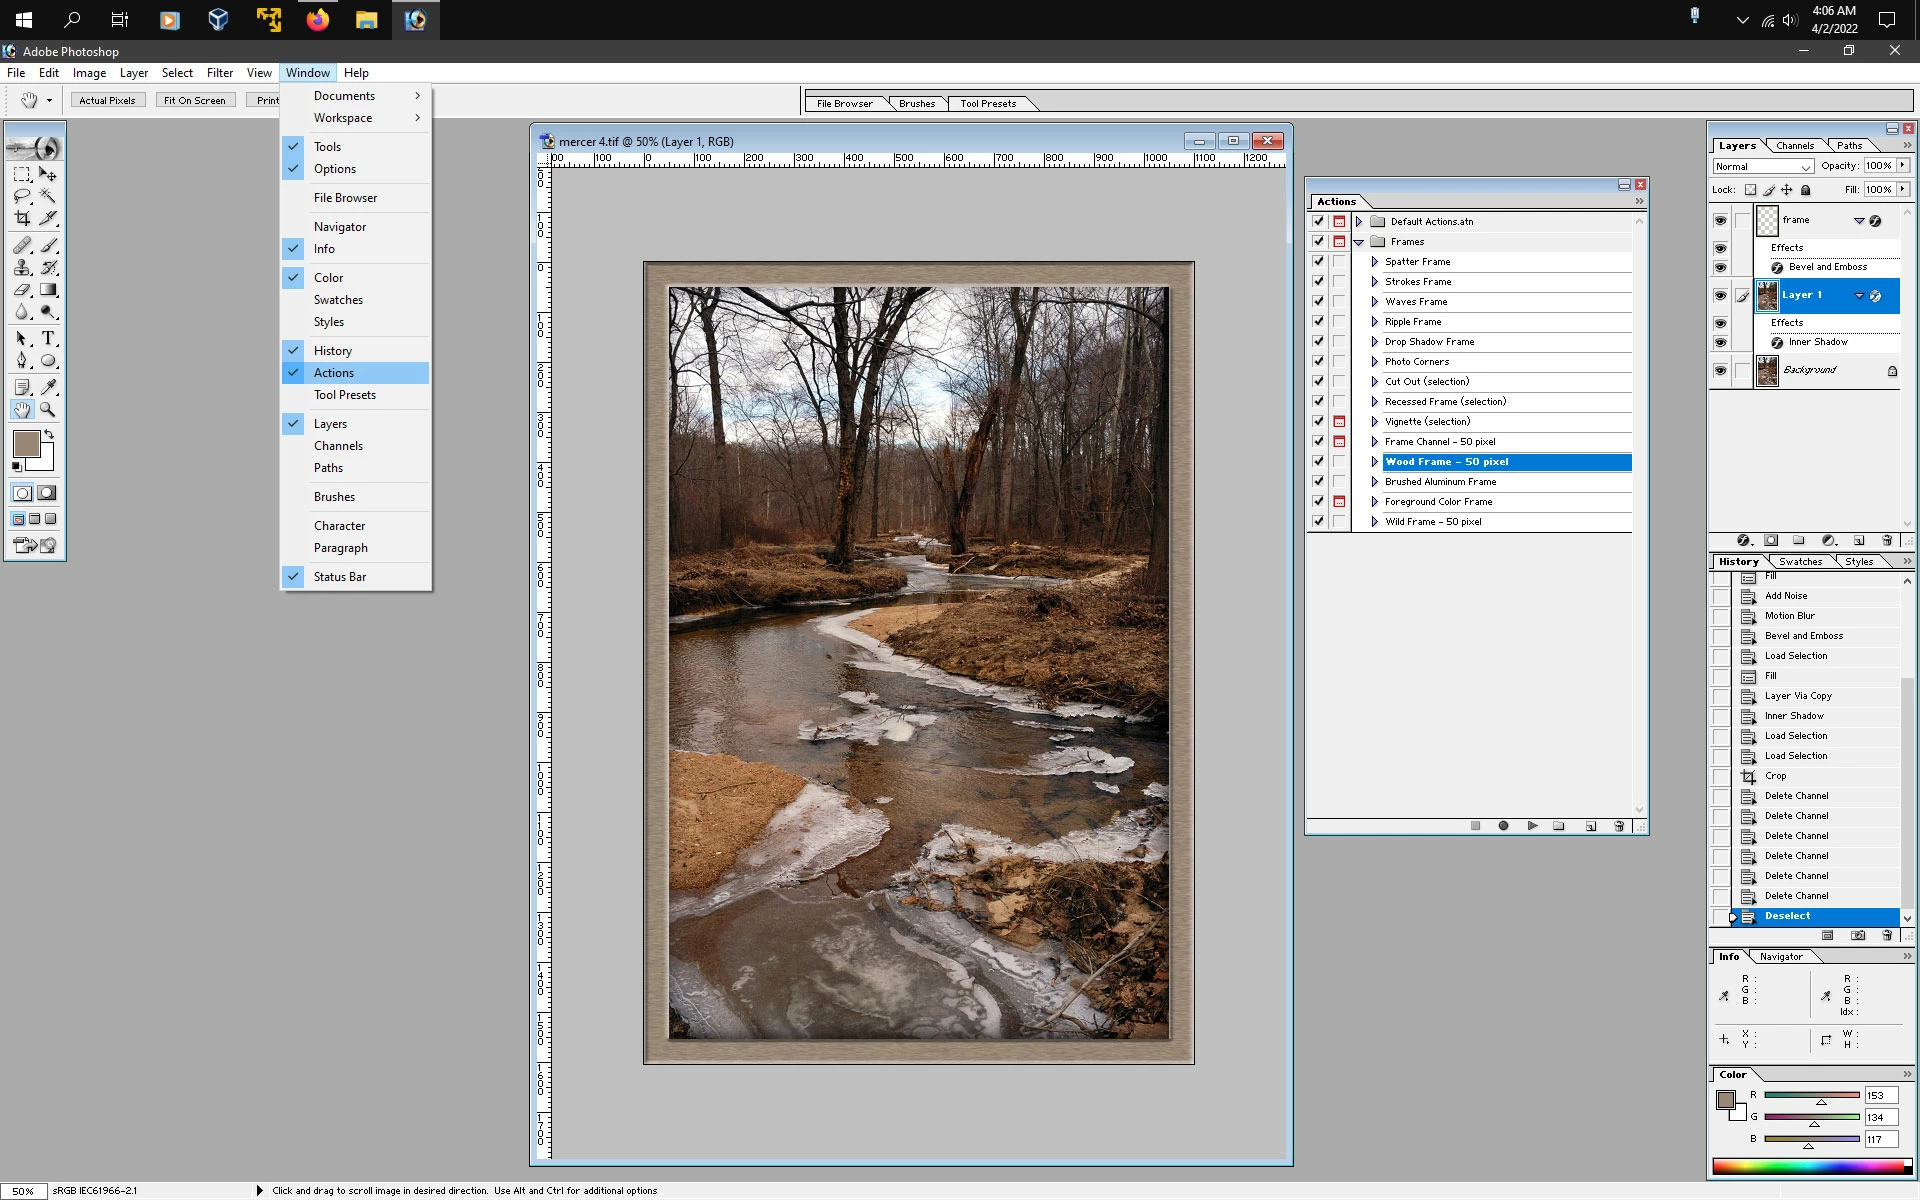Image resolution: width=1920 pixels, height=1200 pixels.
Task: Pick the Eyedropper tool
Action: [48, 387]
